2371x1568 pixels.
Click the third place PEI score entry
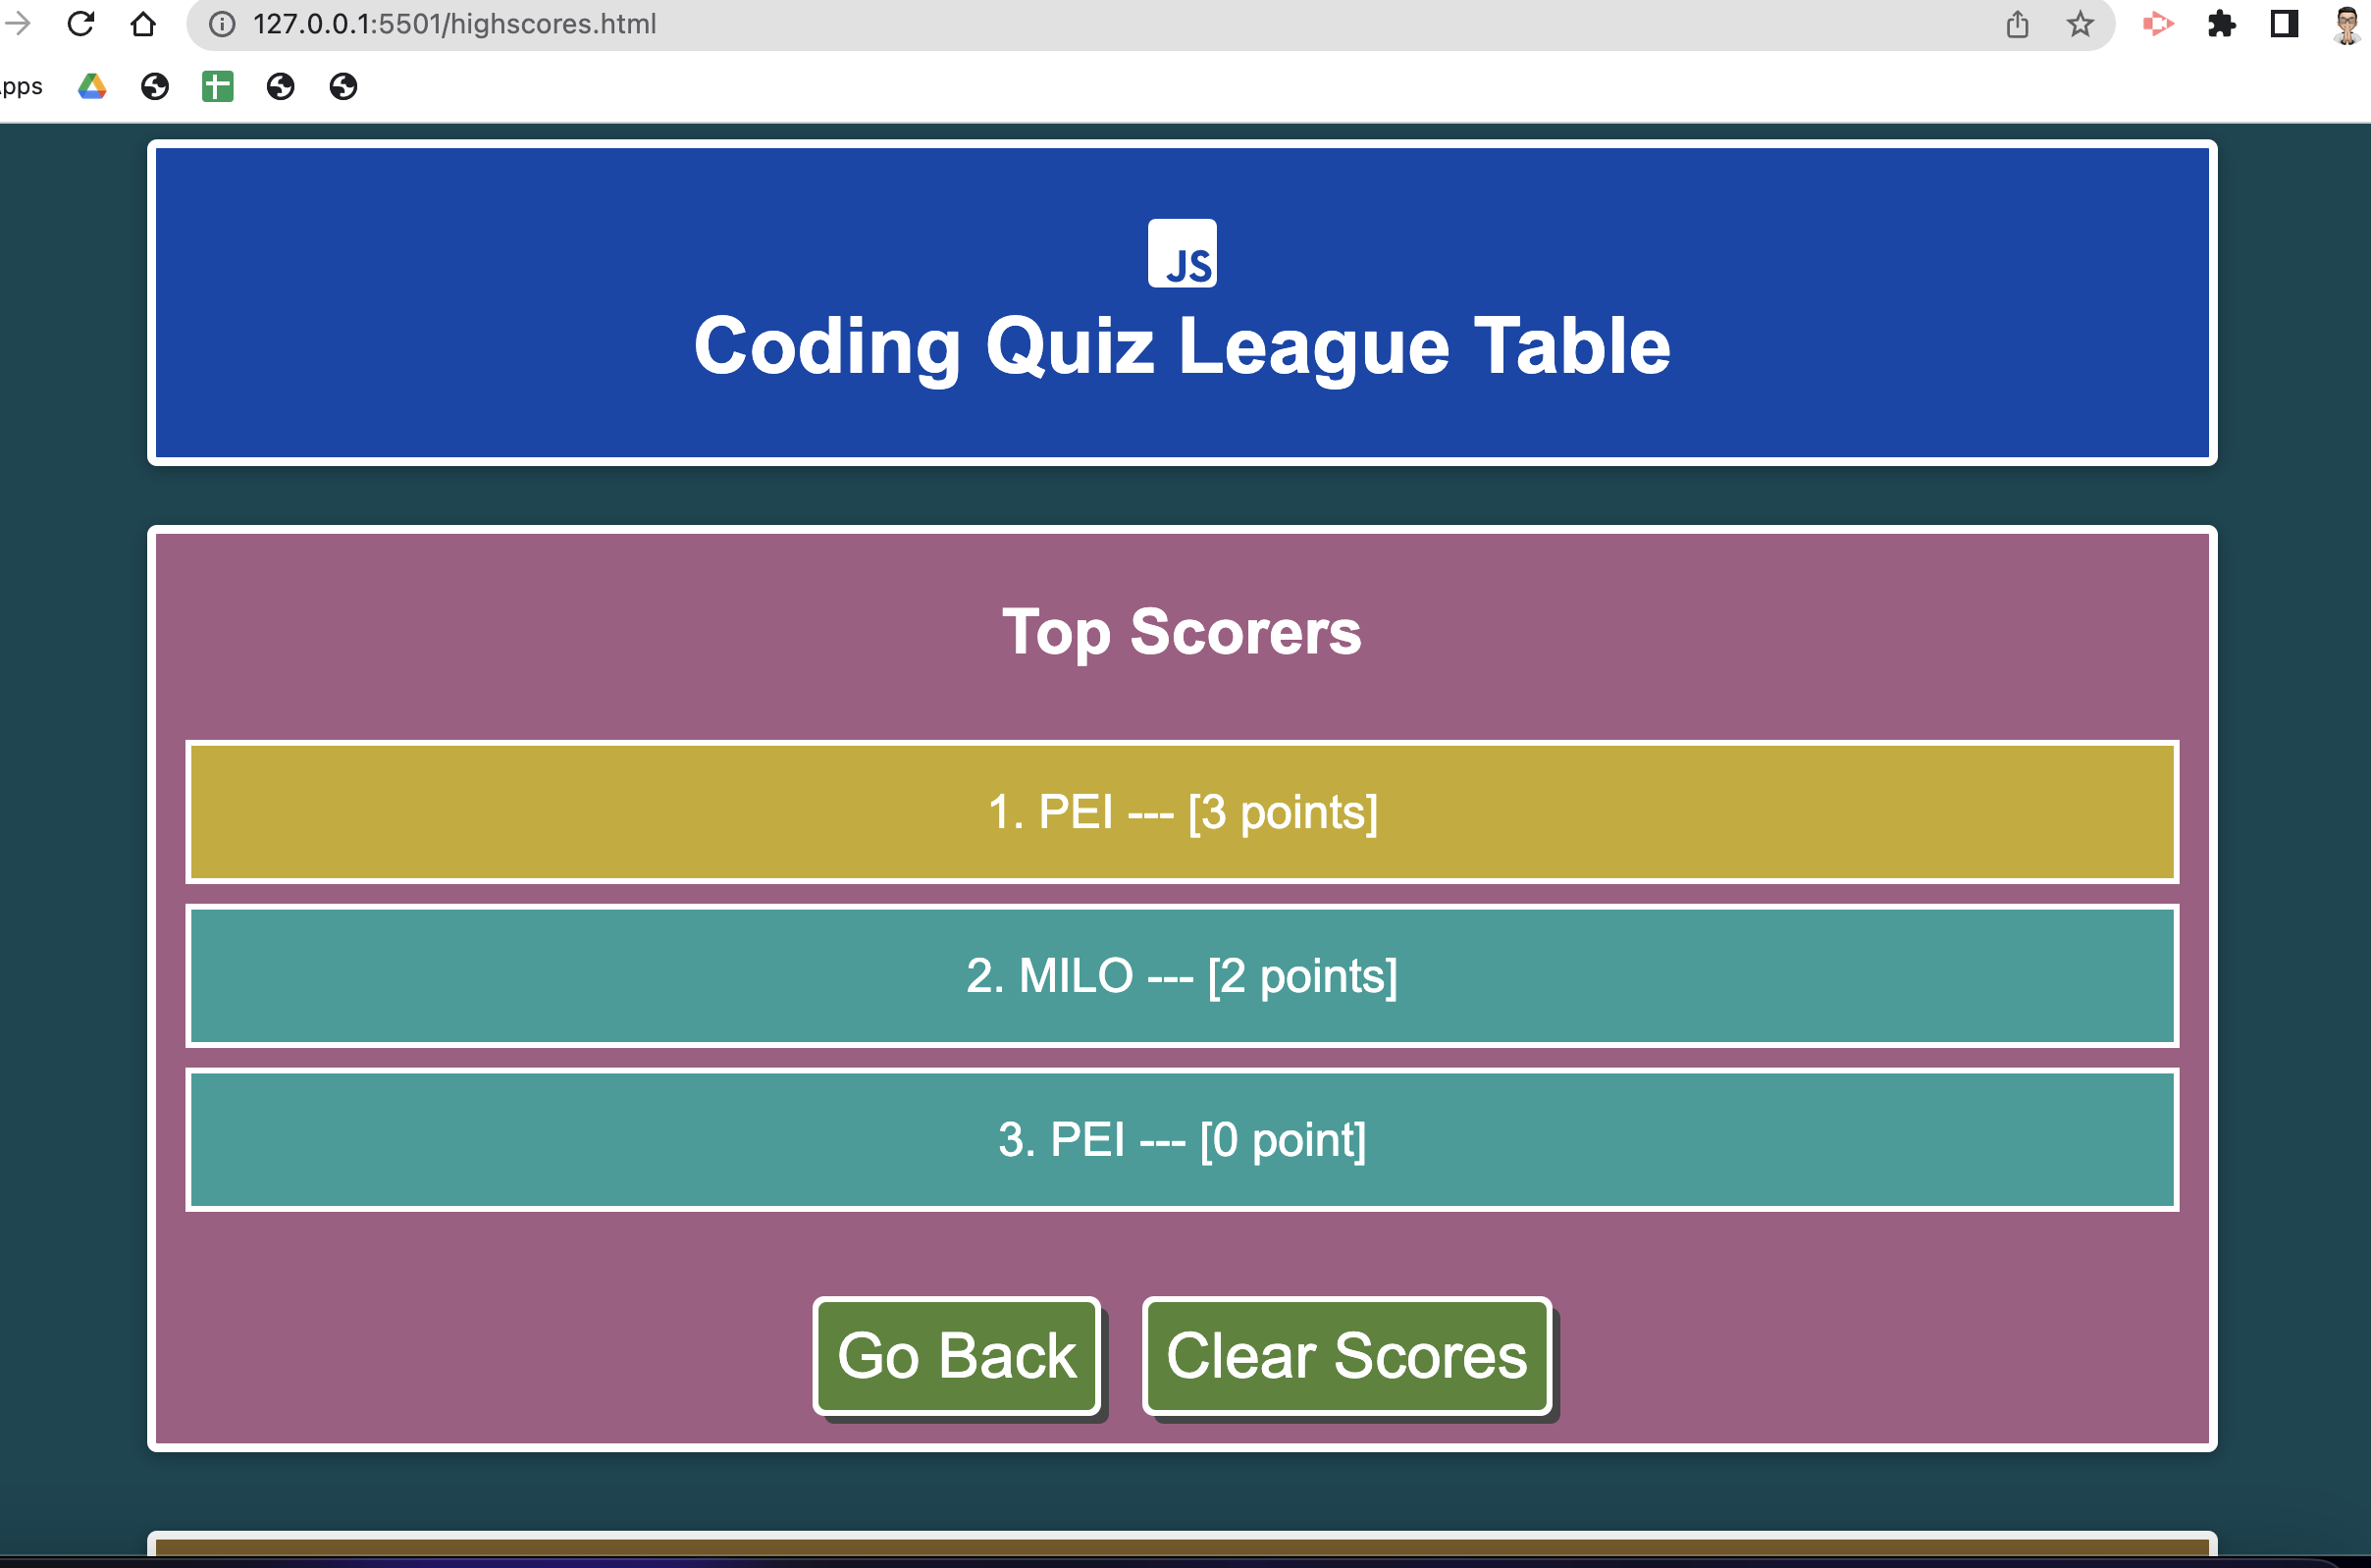[x=1183, y=1139]
